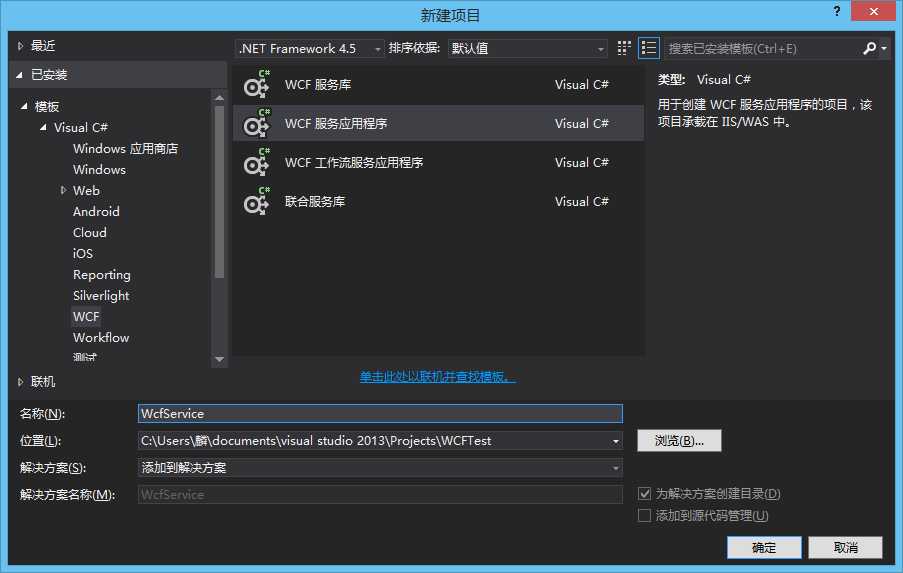Select the iOS template category

pyautogui.click(x=82, y=253)
